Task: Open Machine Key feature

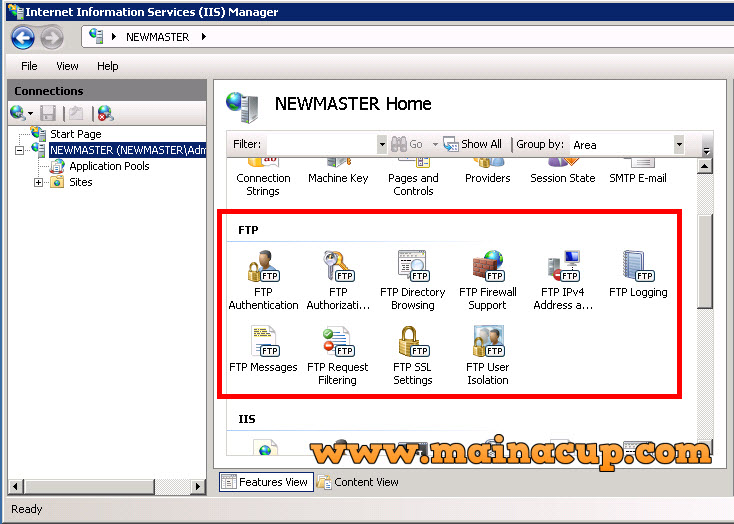Action: coord(338,172)
